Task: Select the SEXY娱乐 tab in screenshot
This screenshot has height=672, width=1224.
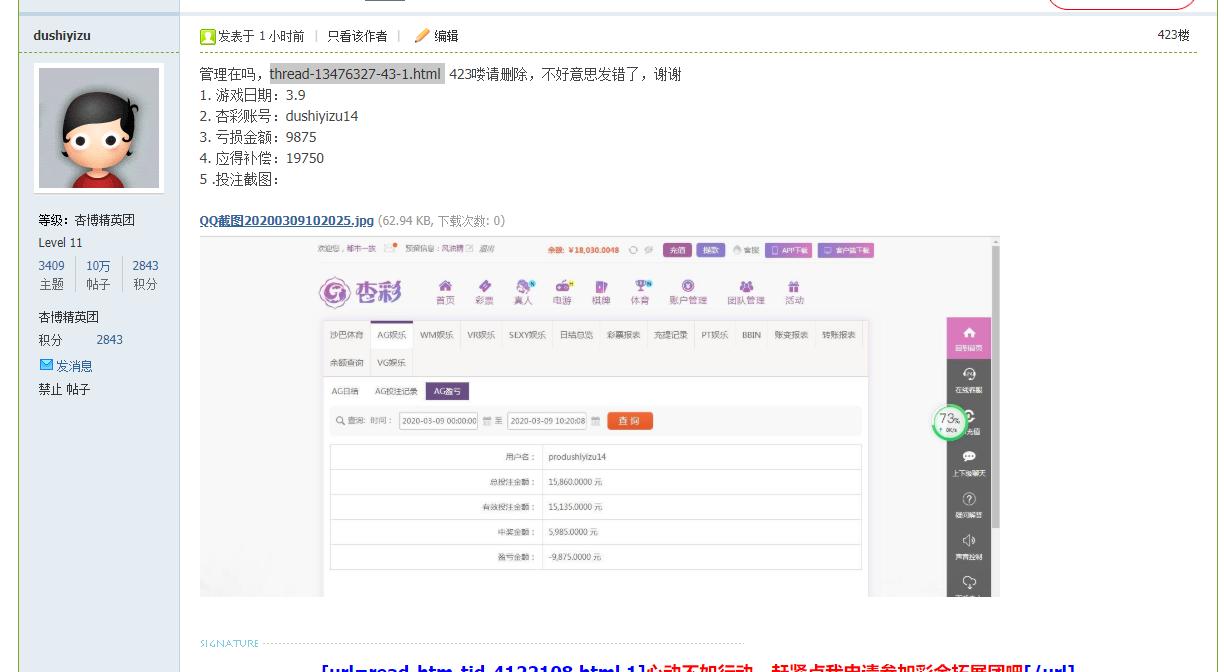Action: point(527,335)
